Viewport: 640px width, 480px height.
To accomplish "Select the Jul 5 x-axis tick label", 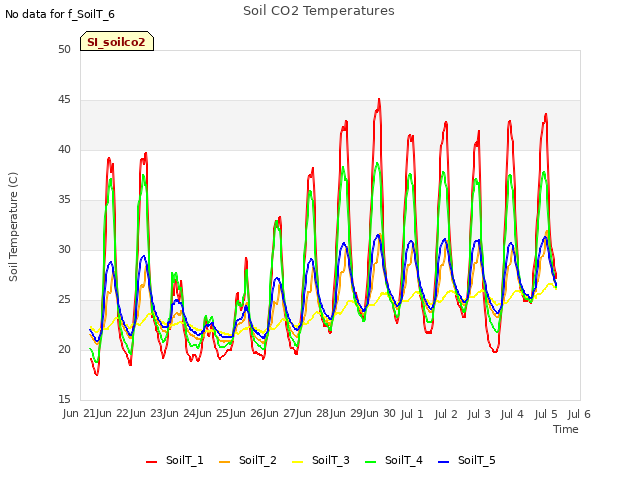I will tap(546, 414).
